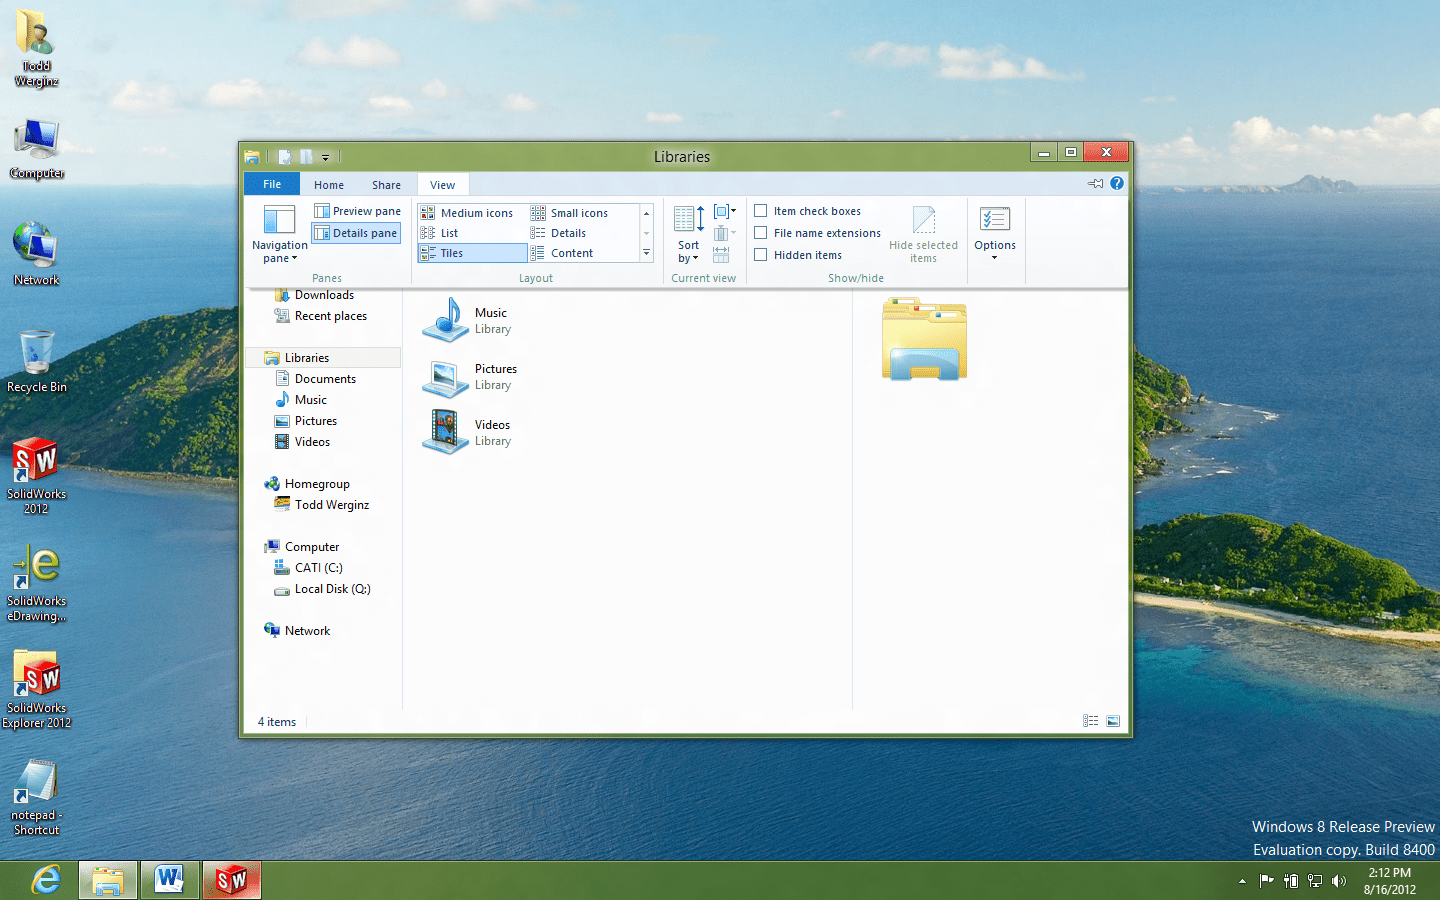
Task: Enable File name extensions checkbox
Action: [761, 233]
